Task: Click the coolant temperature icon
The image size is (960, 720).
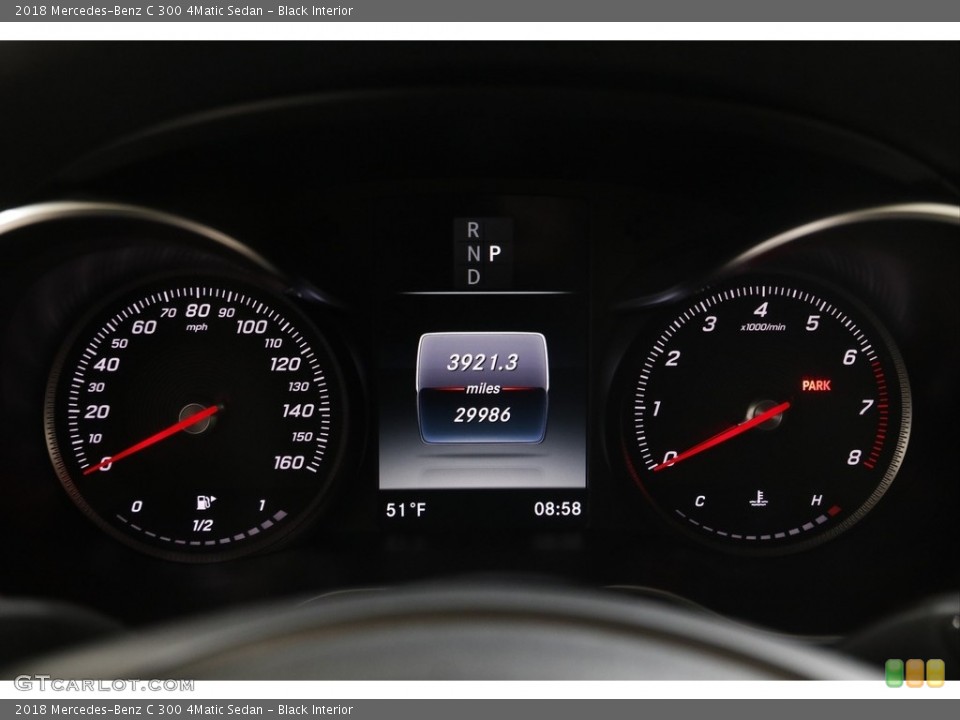Action: (x=759, y=499)
